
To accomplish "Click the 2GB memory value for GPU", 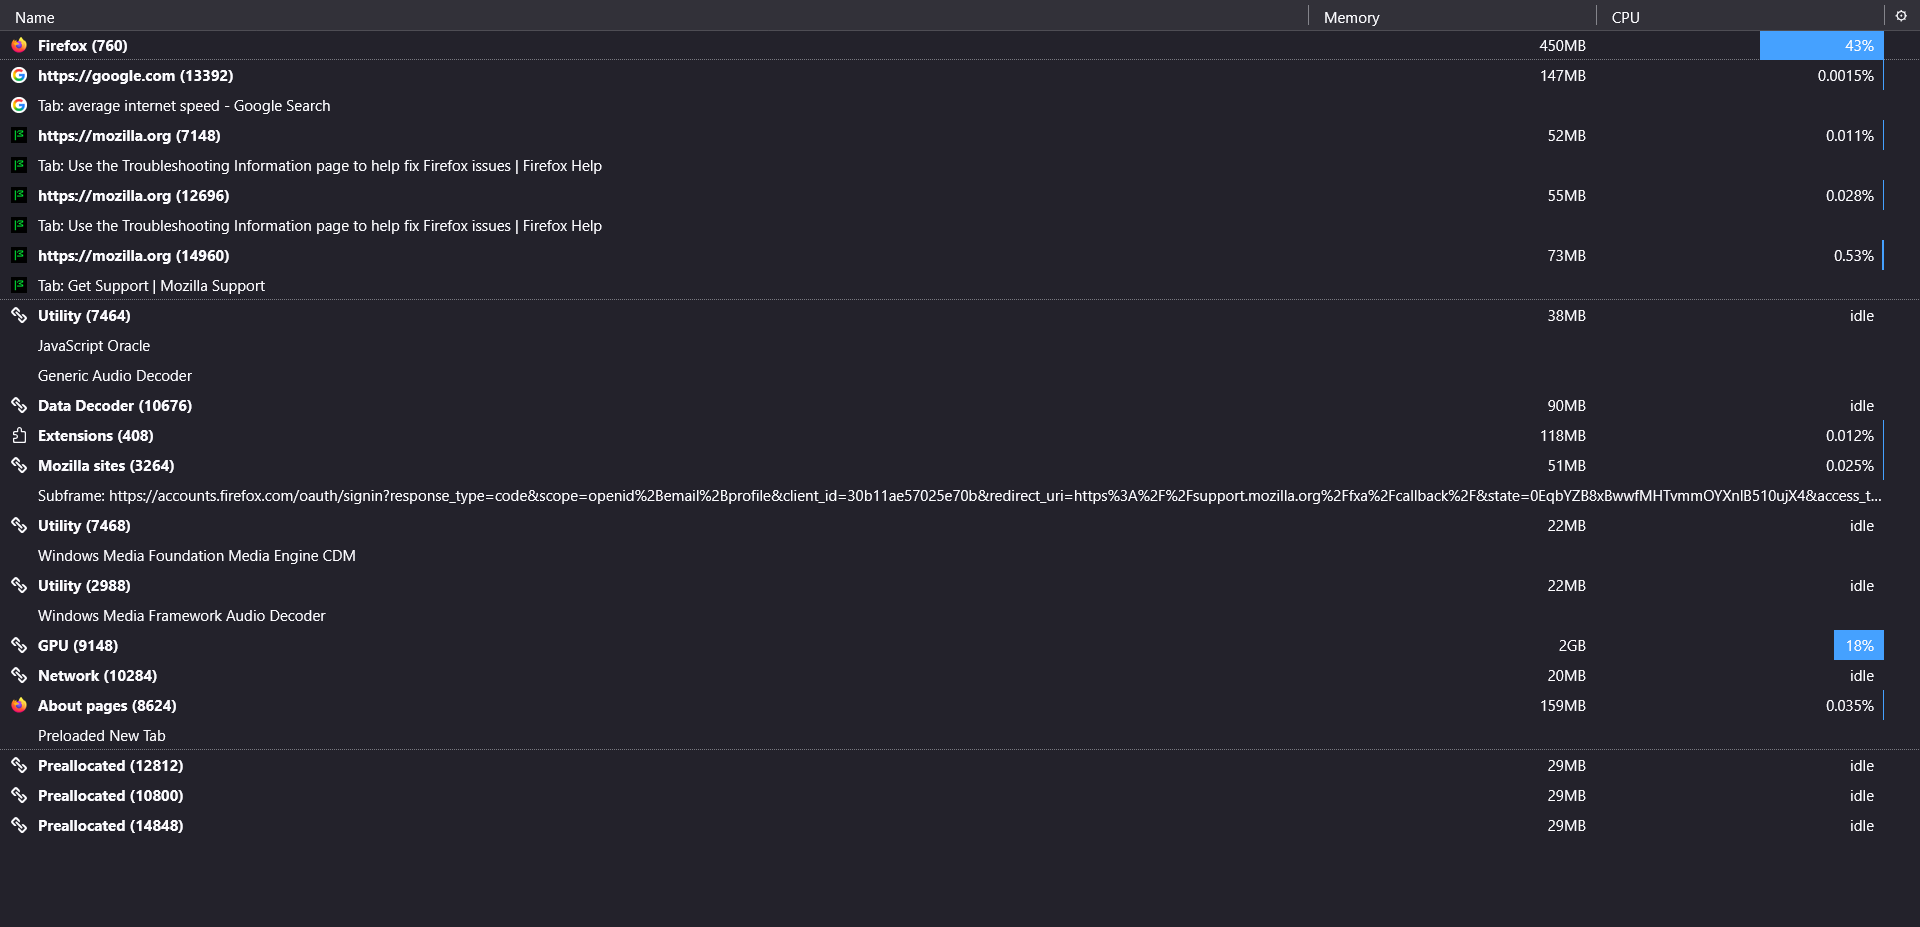I will tap(1572, 645).
